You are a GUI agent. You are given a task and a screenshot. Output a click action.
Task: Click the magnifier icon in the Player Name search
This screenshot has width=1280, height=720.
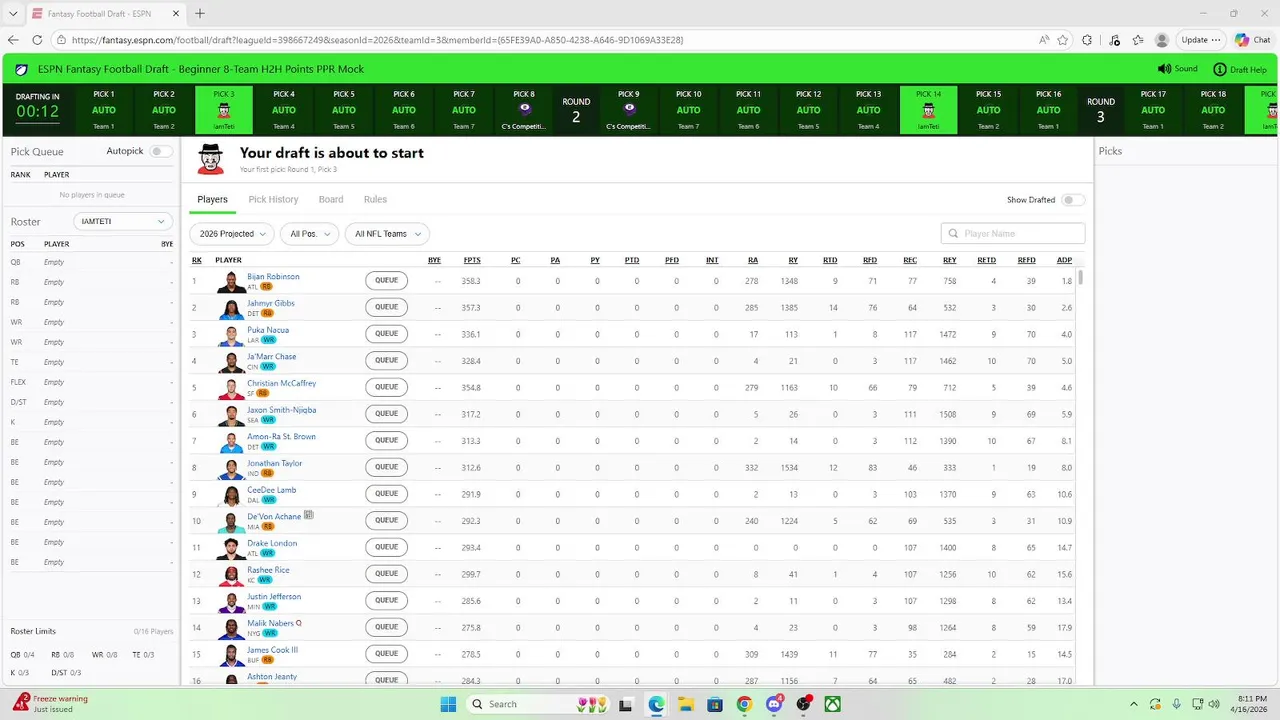955,233
